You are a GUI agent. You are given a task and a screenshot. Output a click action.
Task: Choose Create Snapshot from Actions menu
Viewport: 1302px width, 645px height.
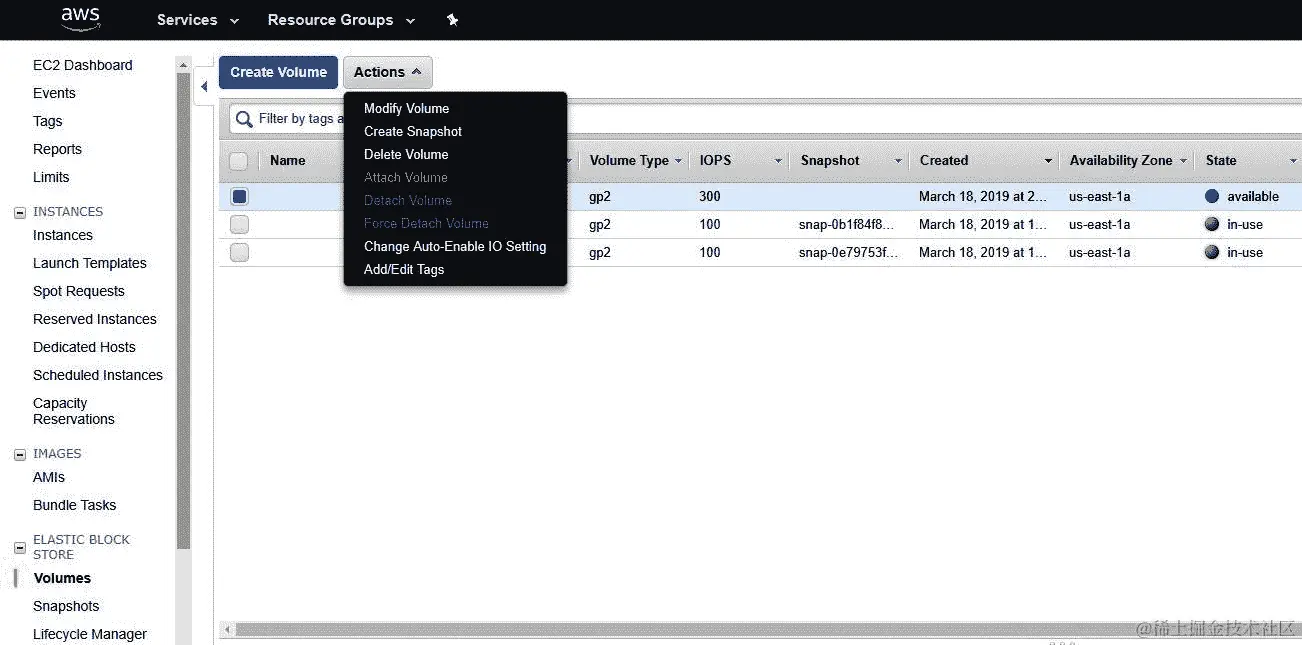413,131
